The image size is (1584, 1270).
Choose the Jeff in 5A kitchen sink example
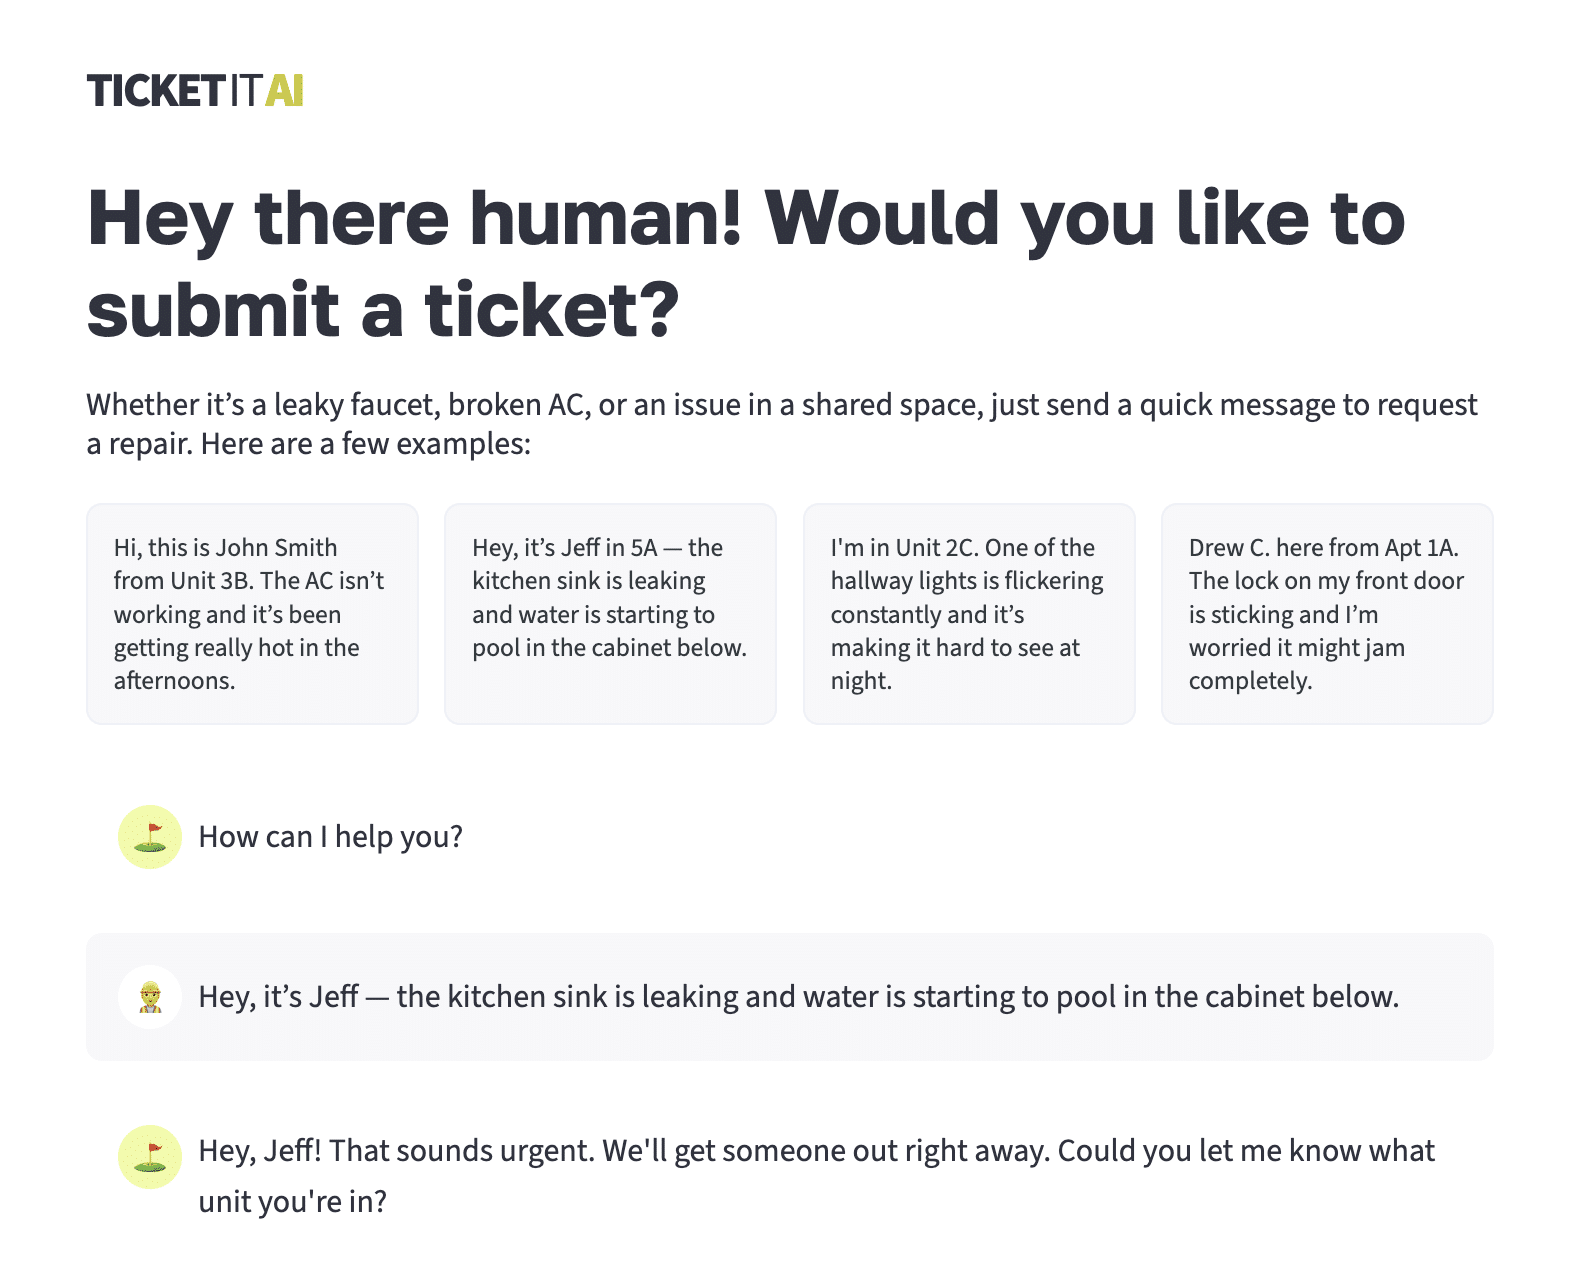pos(610,614)
